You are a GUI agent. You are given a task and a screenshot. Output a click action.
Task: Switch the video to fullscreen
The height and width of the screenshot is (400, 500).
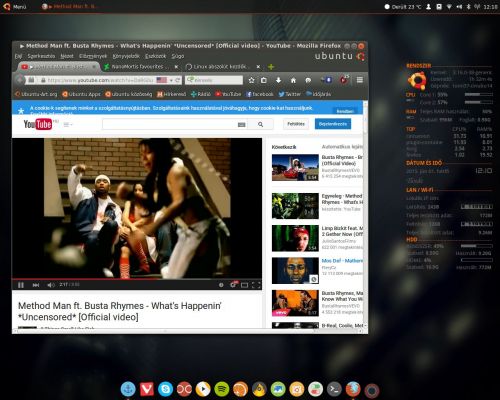coord(256,285)
